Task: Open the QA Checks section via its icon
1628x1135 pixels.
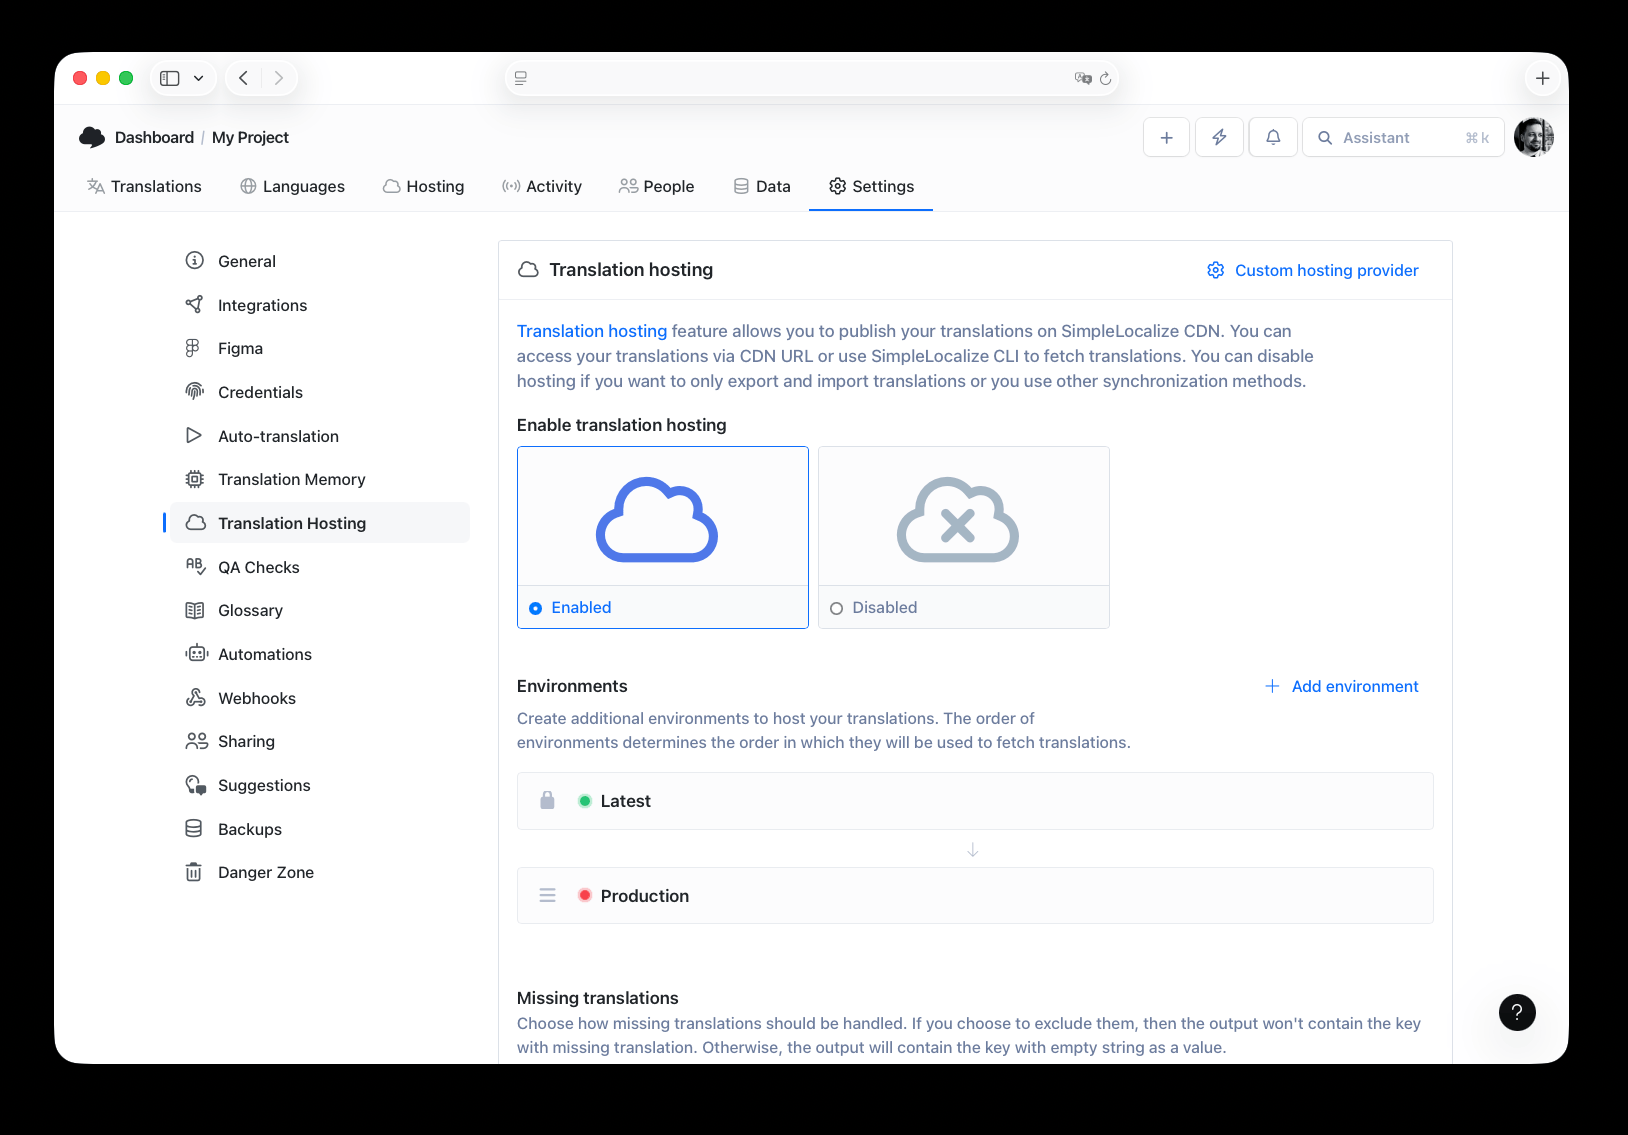Action: [195, 567]
